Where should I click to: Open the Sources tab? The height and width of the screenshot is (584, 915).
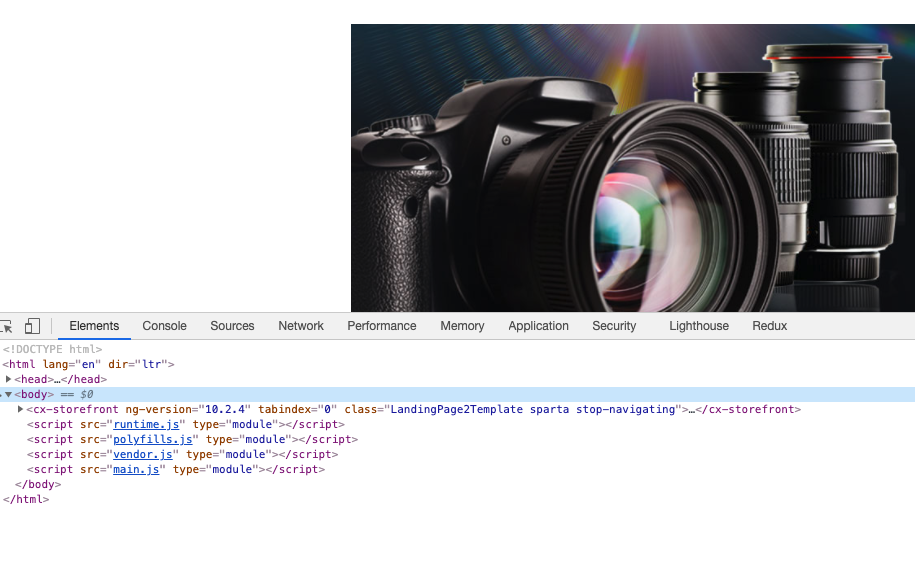click(232, 326)
